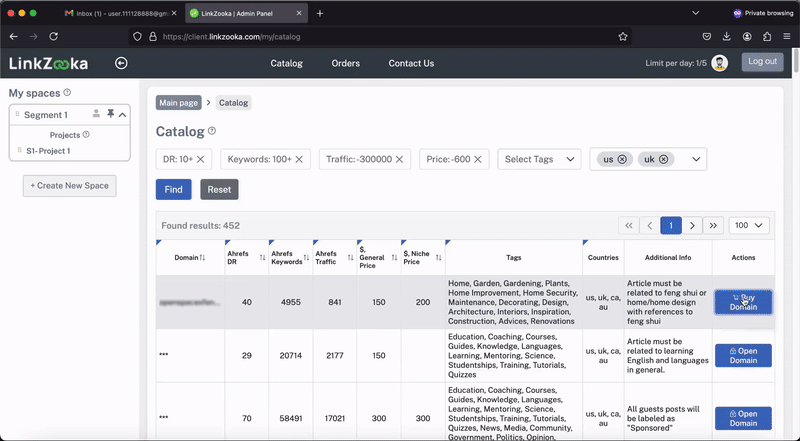Go to the next results page arrow
The height and width of the screenshot is (441, 800).
click(x=692, y=225)
